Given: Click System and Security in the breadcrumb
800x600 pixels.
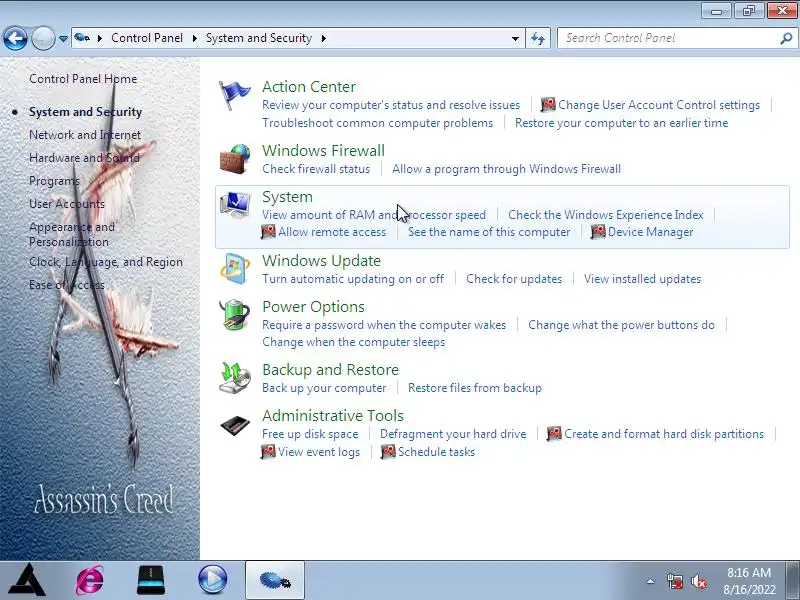Looking at the screenshot, I should click(x=259, y=38).
